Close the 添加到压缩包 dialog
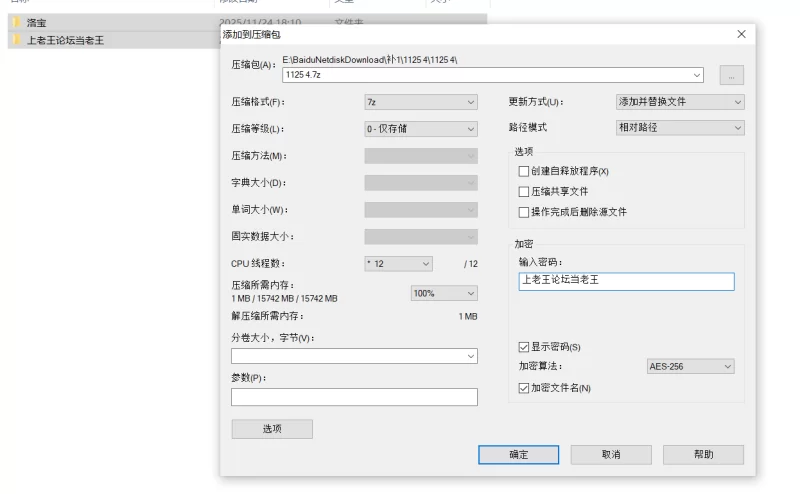Screen dimensions: 800x494 coord(741,34)
